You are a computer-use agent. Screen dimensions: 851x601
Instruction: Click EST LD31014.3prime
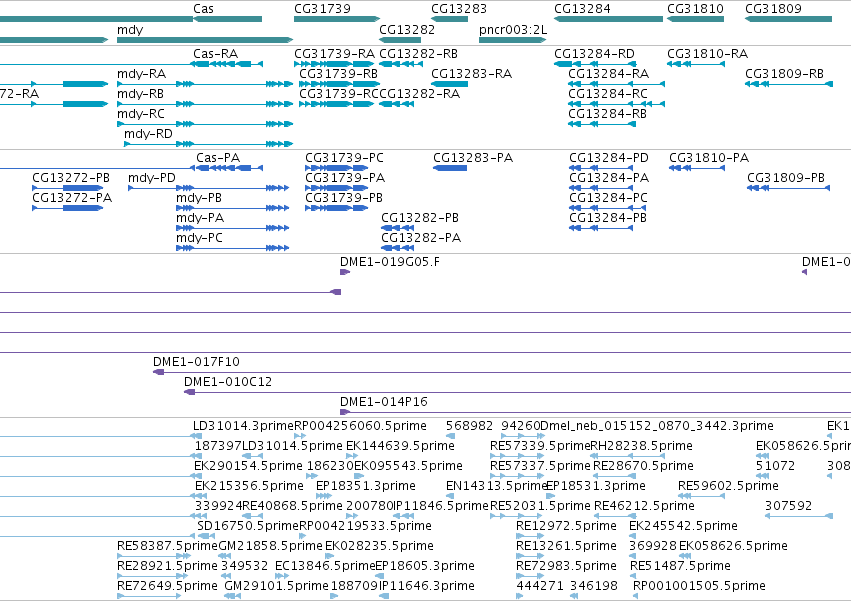(243, 426)
